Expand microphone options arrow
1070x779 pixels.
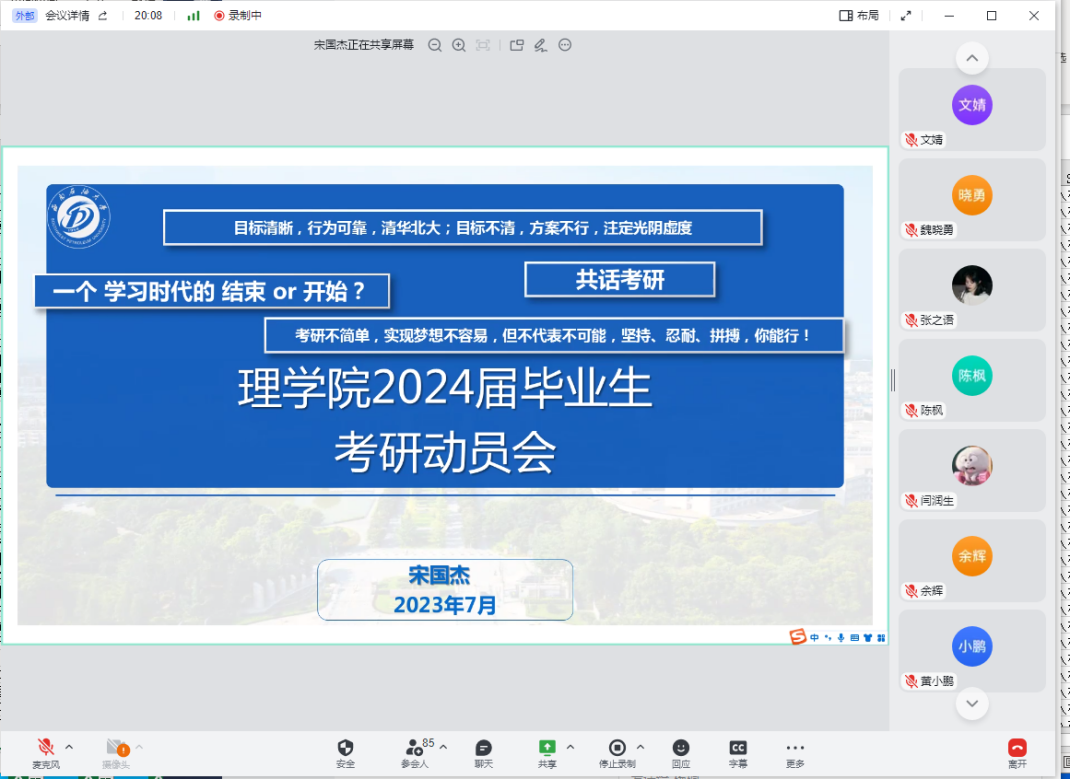point(69,747)
